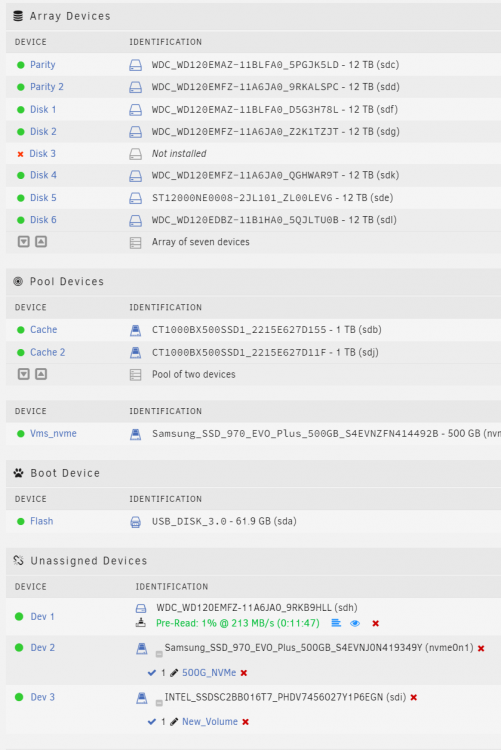Open the 500G_NVMe partition link
501x750 pixels.
click(x=209, y=673)
